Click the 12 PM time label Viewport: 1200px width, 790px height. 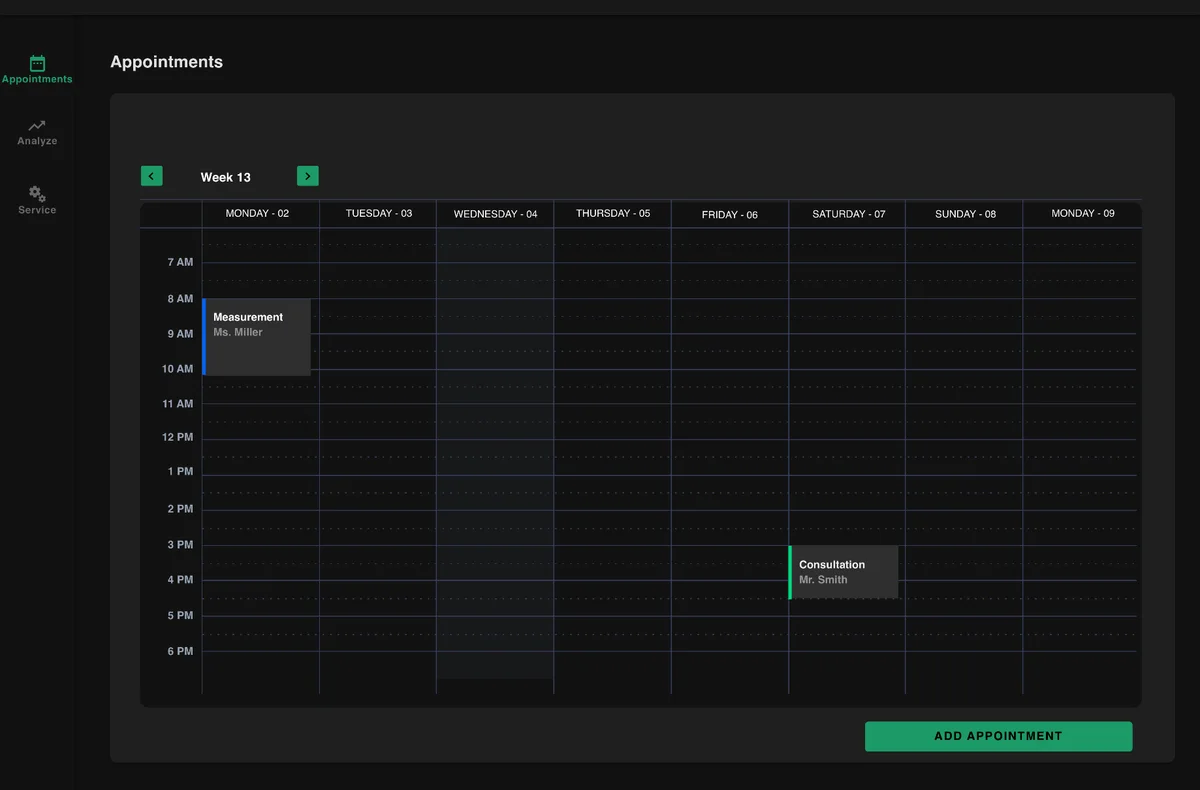click(x=177, y=437)
